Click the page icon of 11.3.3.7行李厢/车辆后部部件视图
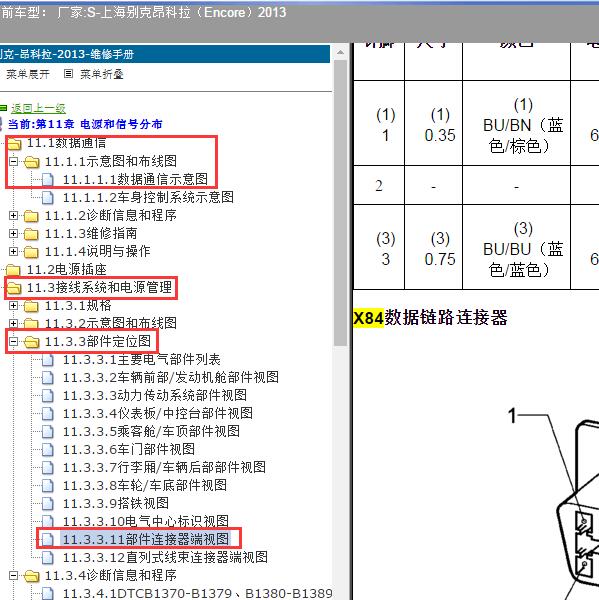This screenshot has height=600, width=599. tap(48, 468)
